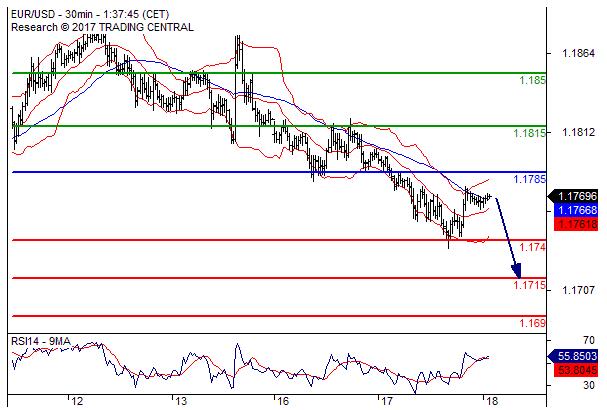
Task: Click the 1.1864 price axis value
Action: click(x=578, y=53)
